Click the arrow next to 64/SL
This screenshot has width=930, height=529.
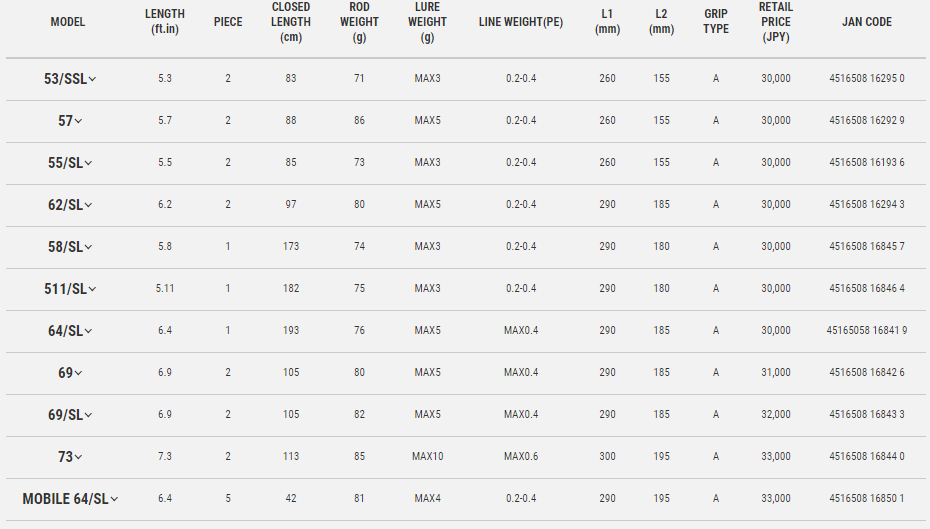pos(88,332)
